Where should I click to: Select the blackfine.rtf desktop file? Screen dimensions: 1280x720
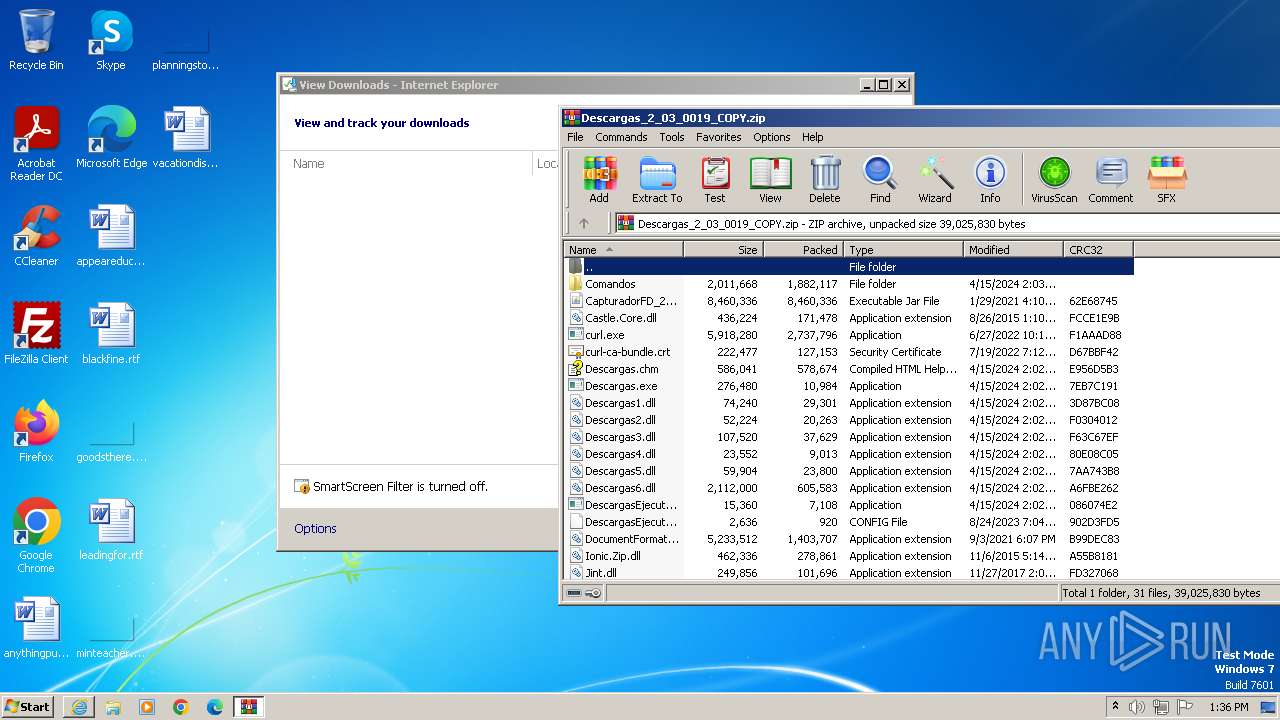pyautogui.click(x=111, y=334)
